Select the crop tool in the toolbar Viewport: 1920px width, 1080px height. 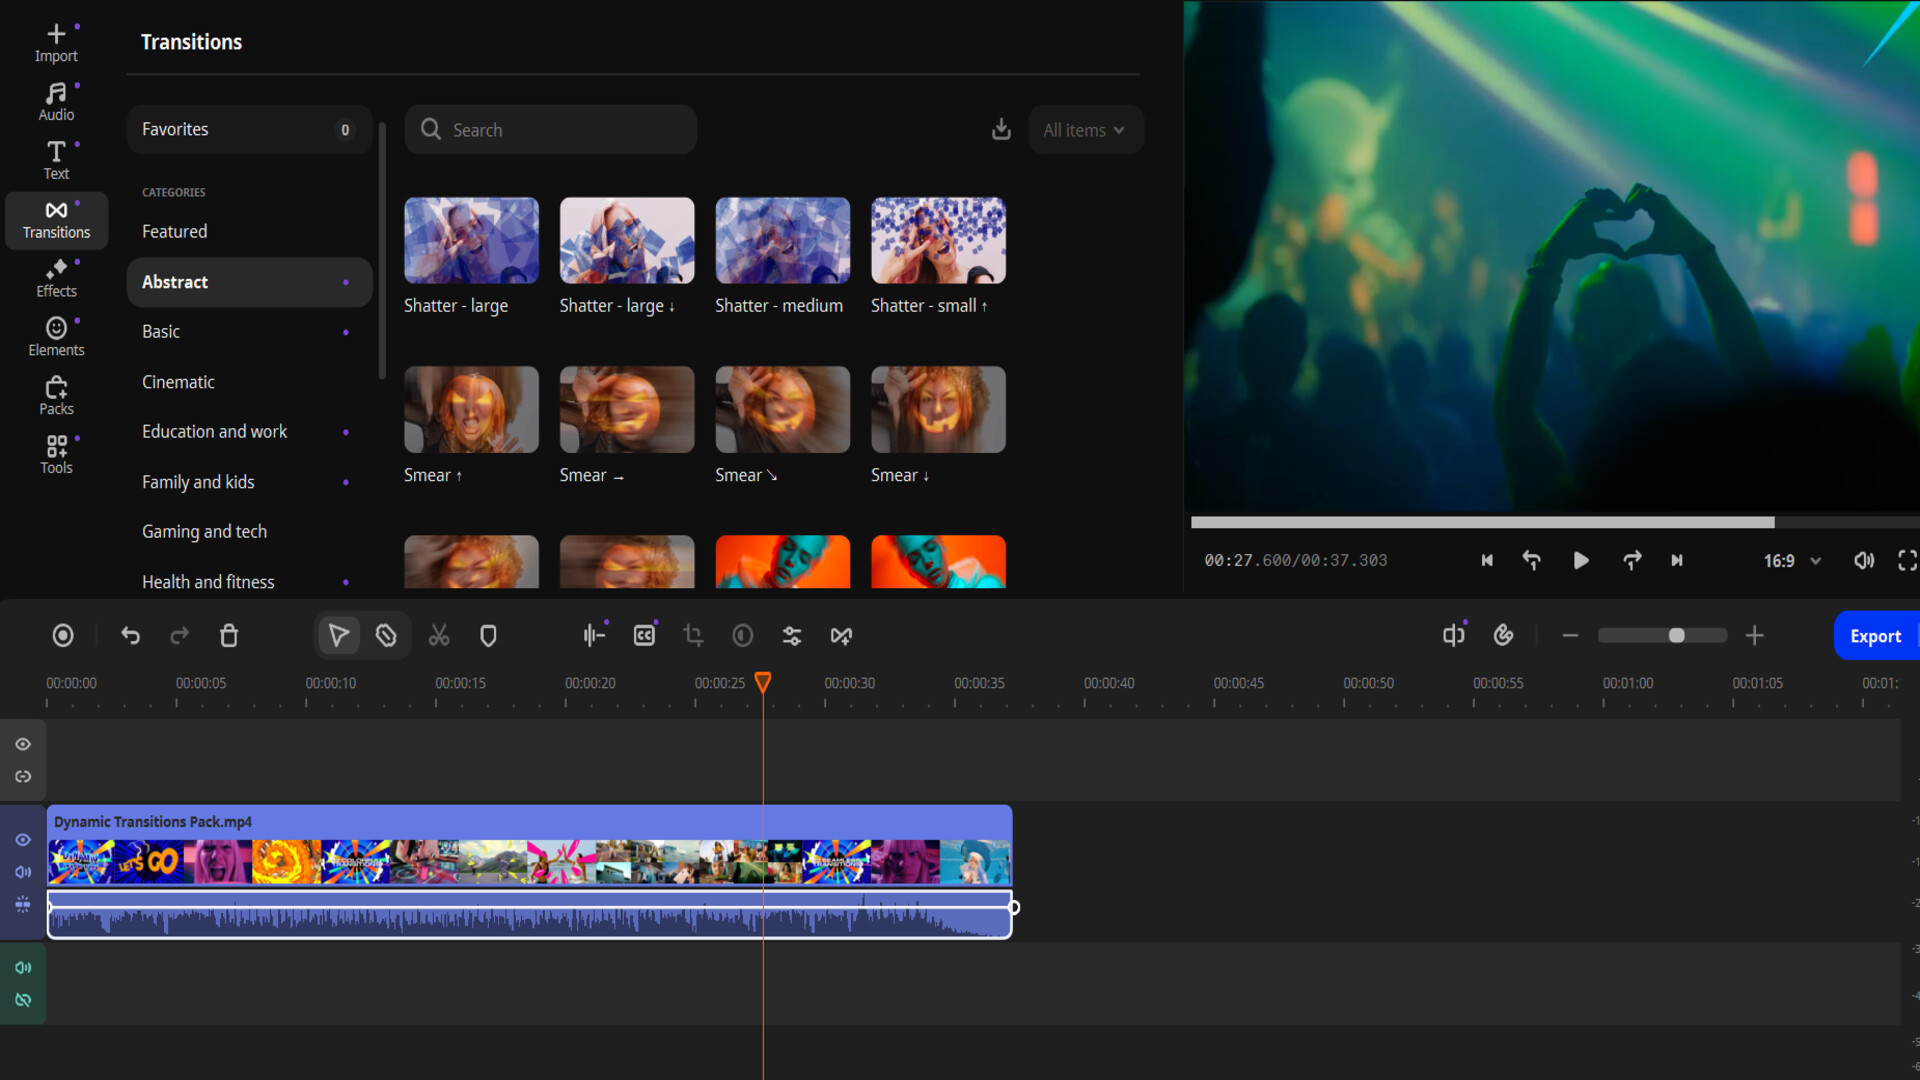pos(694,635)
